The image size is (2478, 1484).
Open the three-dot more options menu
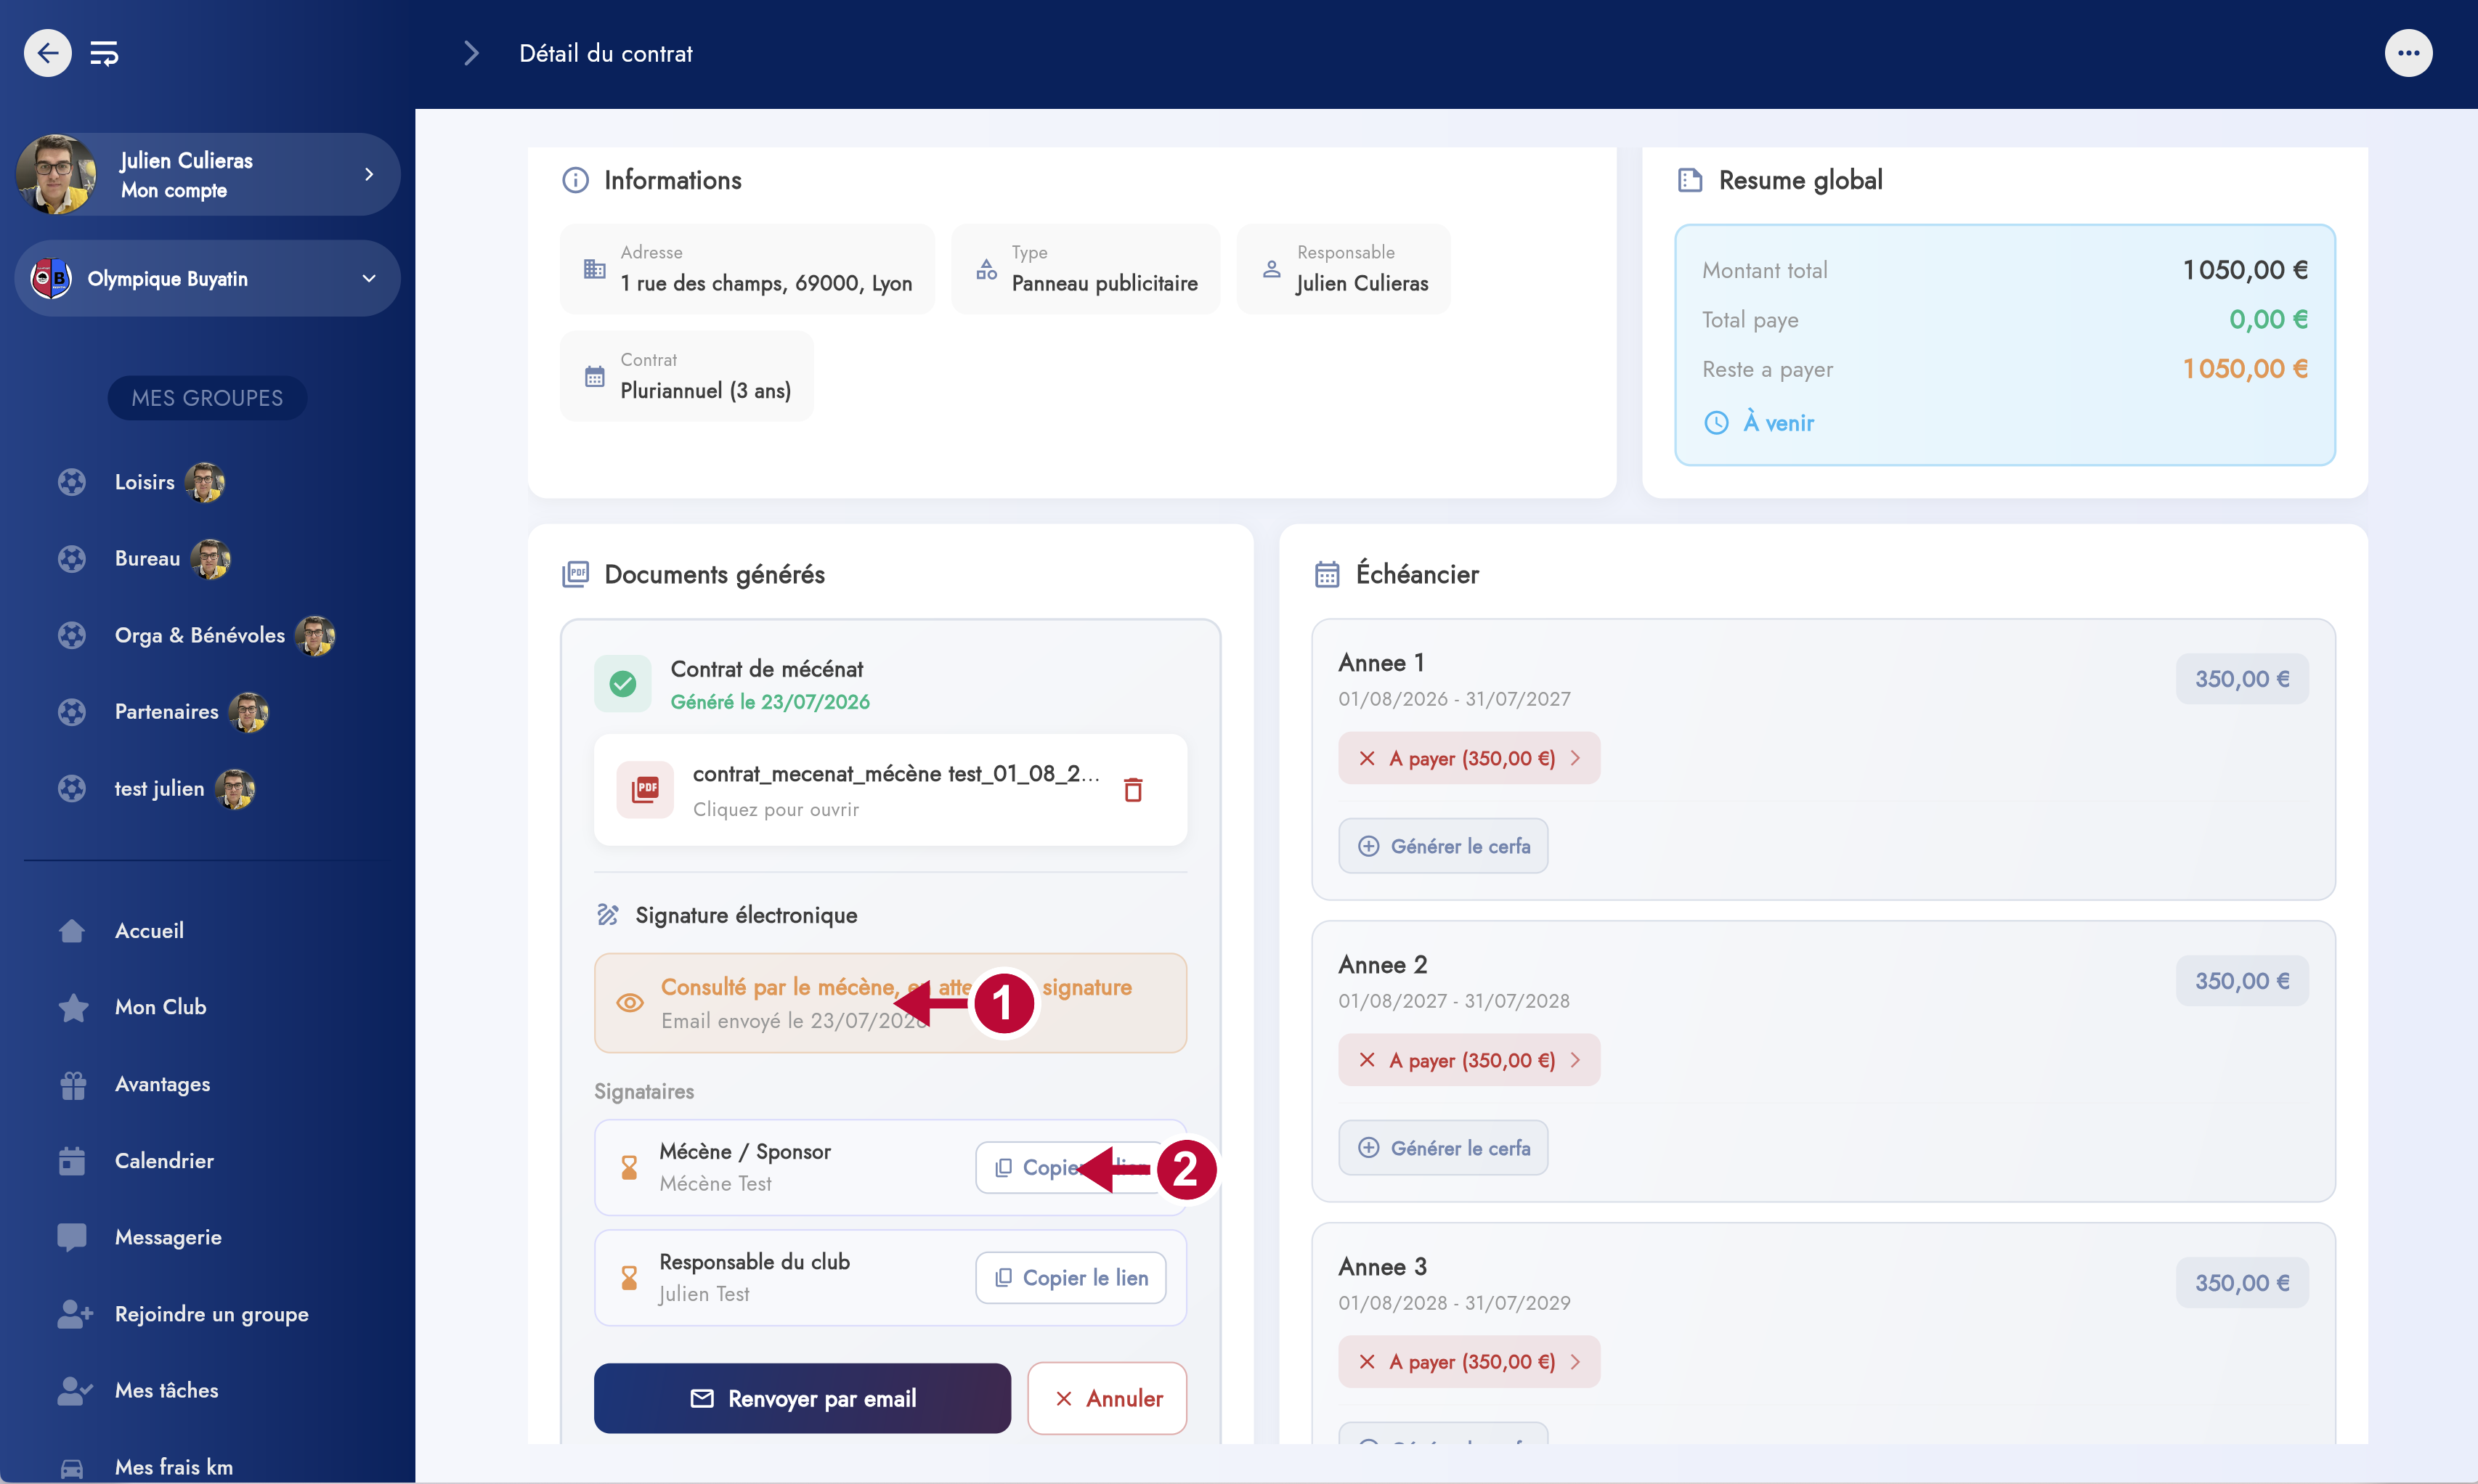point(2408,53)
